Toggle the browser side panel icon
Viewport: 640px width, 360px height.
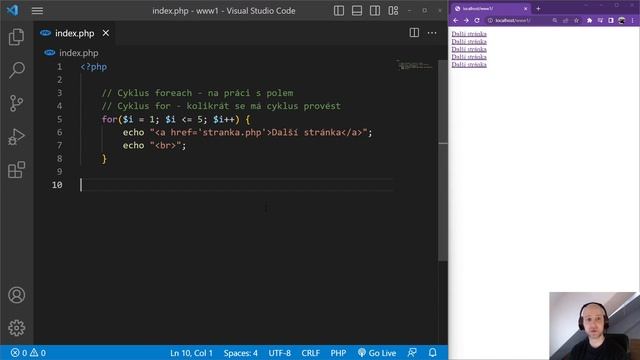pos(611,20)
